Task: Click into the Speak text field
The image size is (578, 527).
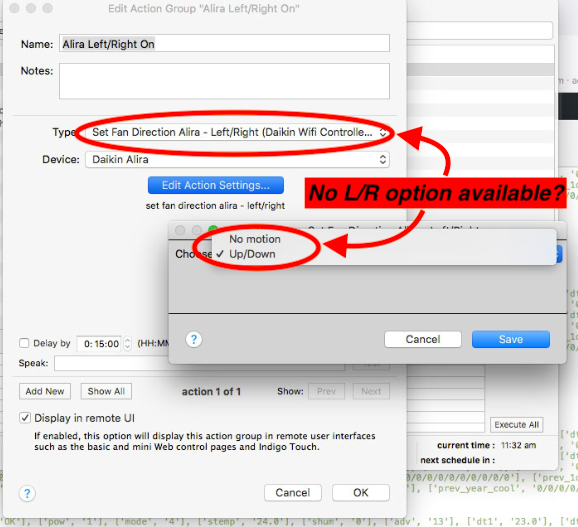Action: 199,363
